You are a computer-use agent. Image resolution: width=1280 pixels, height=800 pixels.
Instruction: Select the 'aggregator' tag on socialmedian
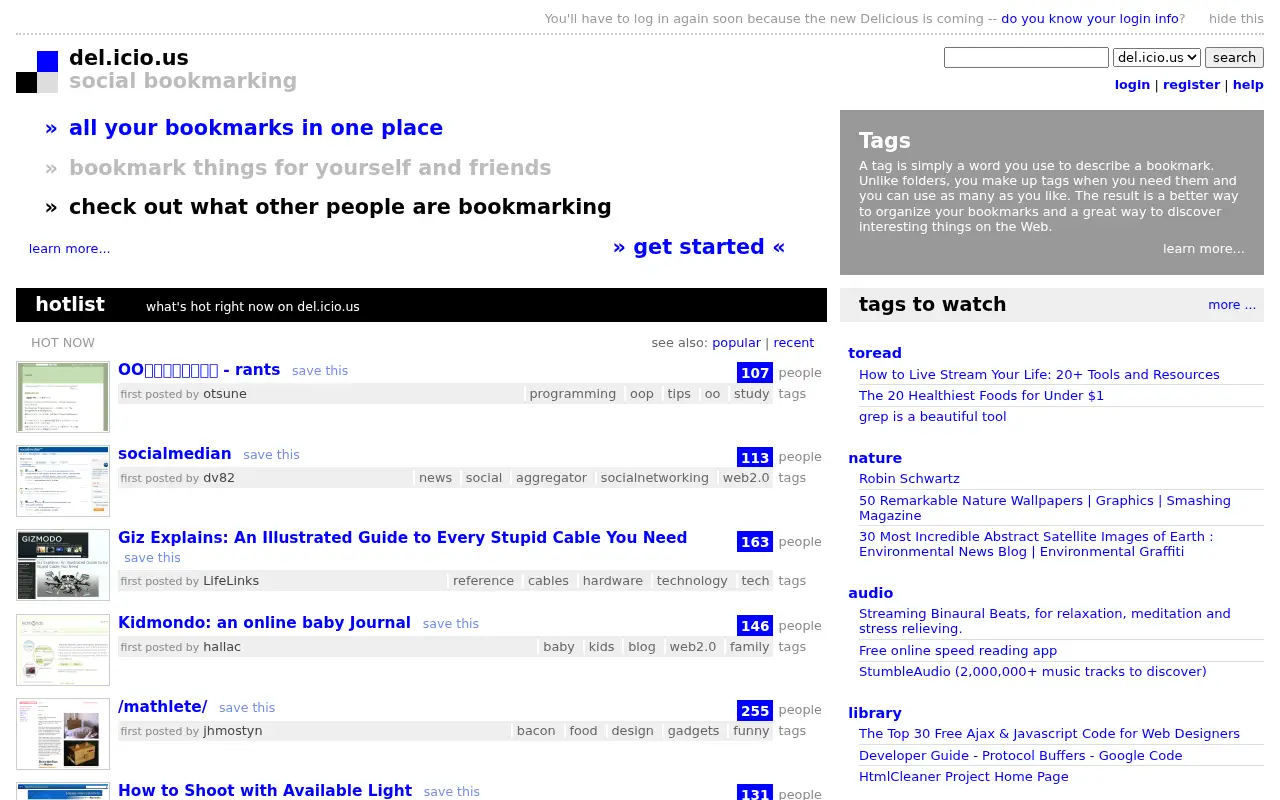[x=551, y=478]
